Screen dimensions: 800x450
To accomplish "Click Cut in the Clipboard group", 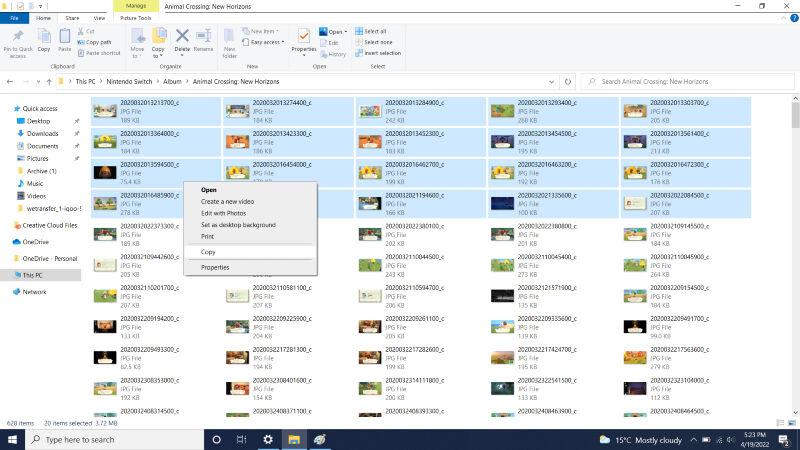I will click(x=86, y=31).
